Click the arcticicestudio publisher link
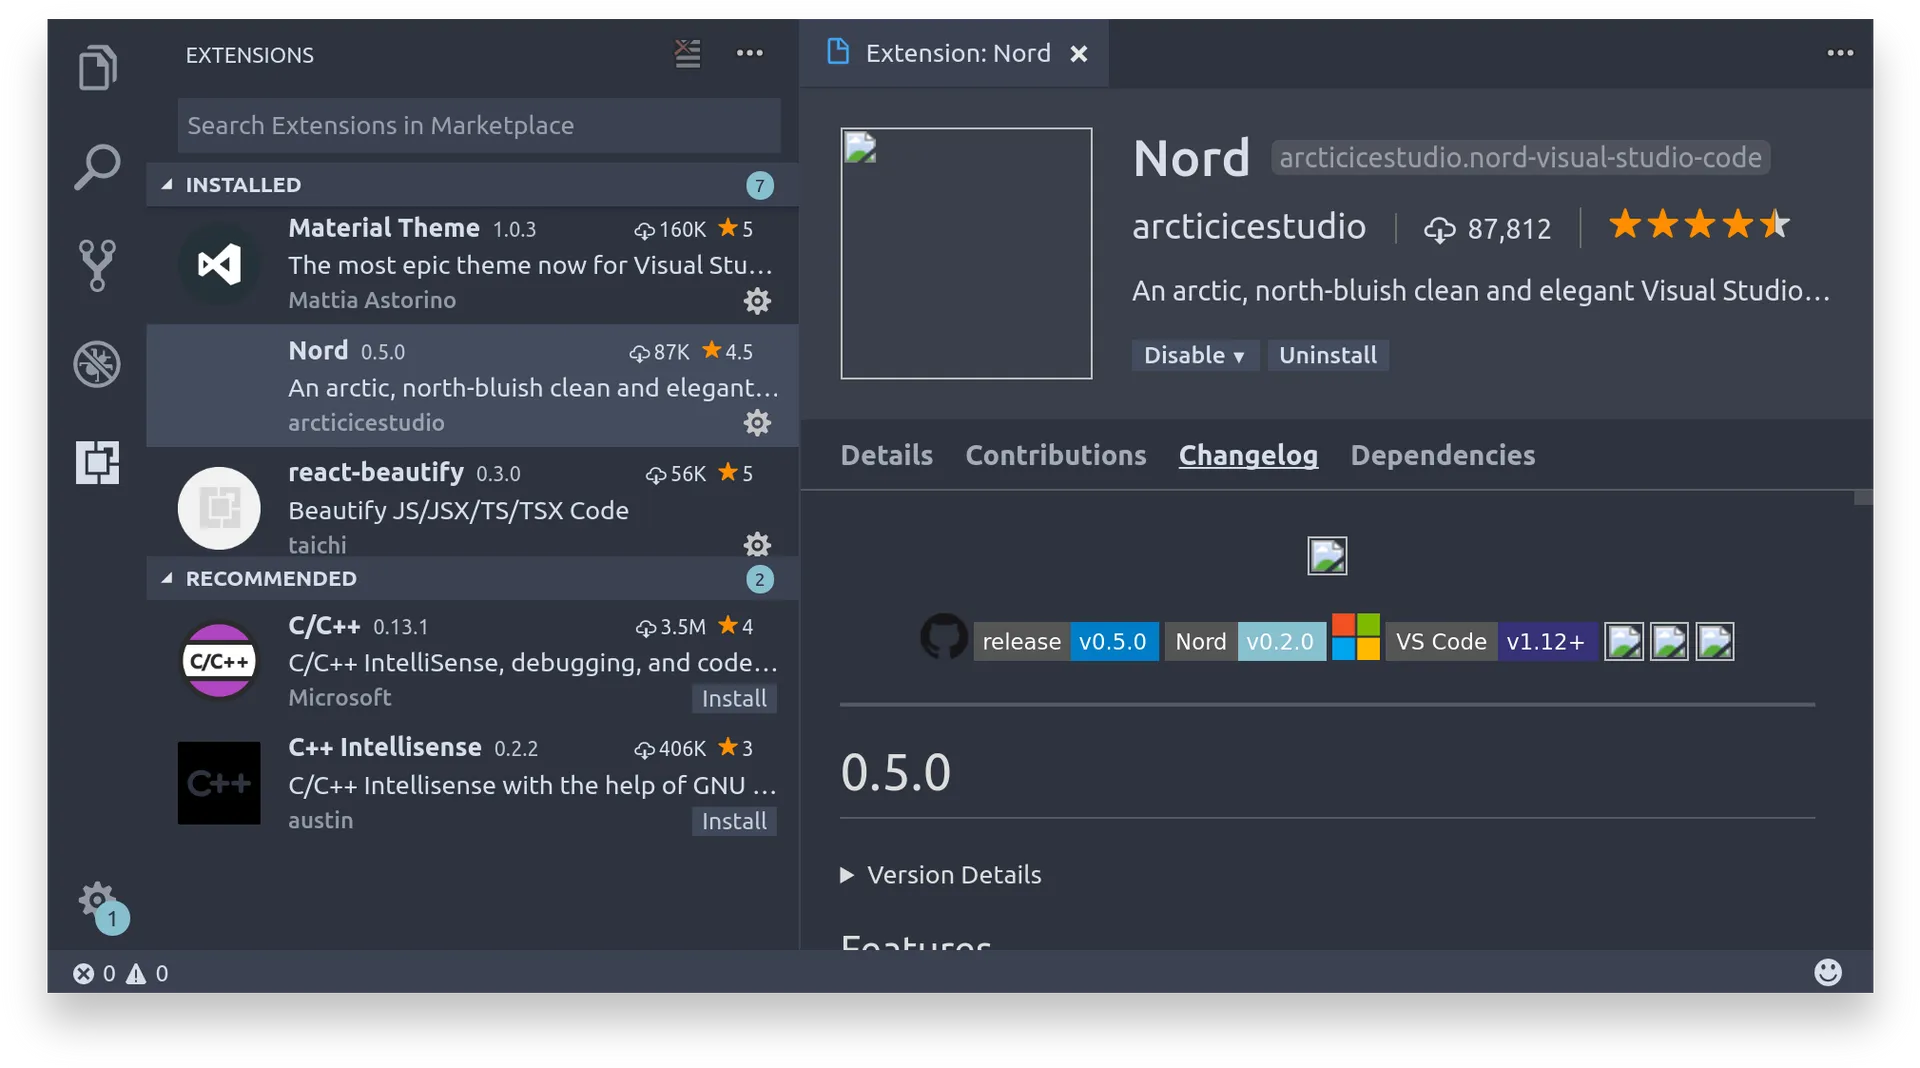1920x1068 pixels. coord(1248,227)
